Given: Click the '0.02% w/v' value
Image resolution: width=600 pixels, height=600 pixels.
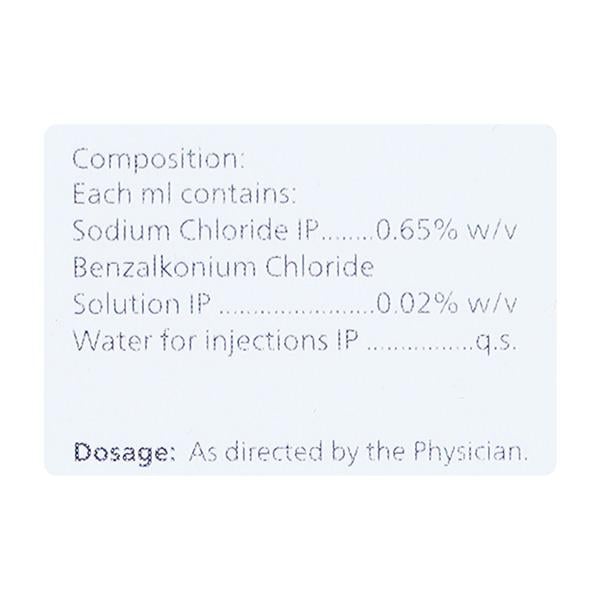Looking at the screenshot, I should pyautogui.click(x=445, y=304).
